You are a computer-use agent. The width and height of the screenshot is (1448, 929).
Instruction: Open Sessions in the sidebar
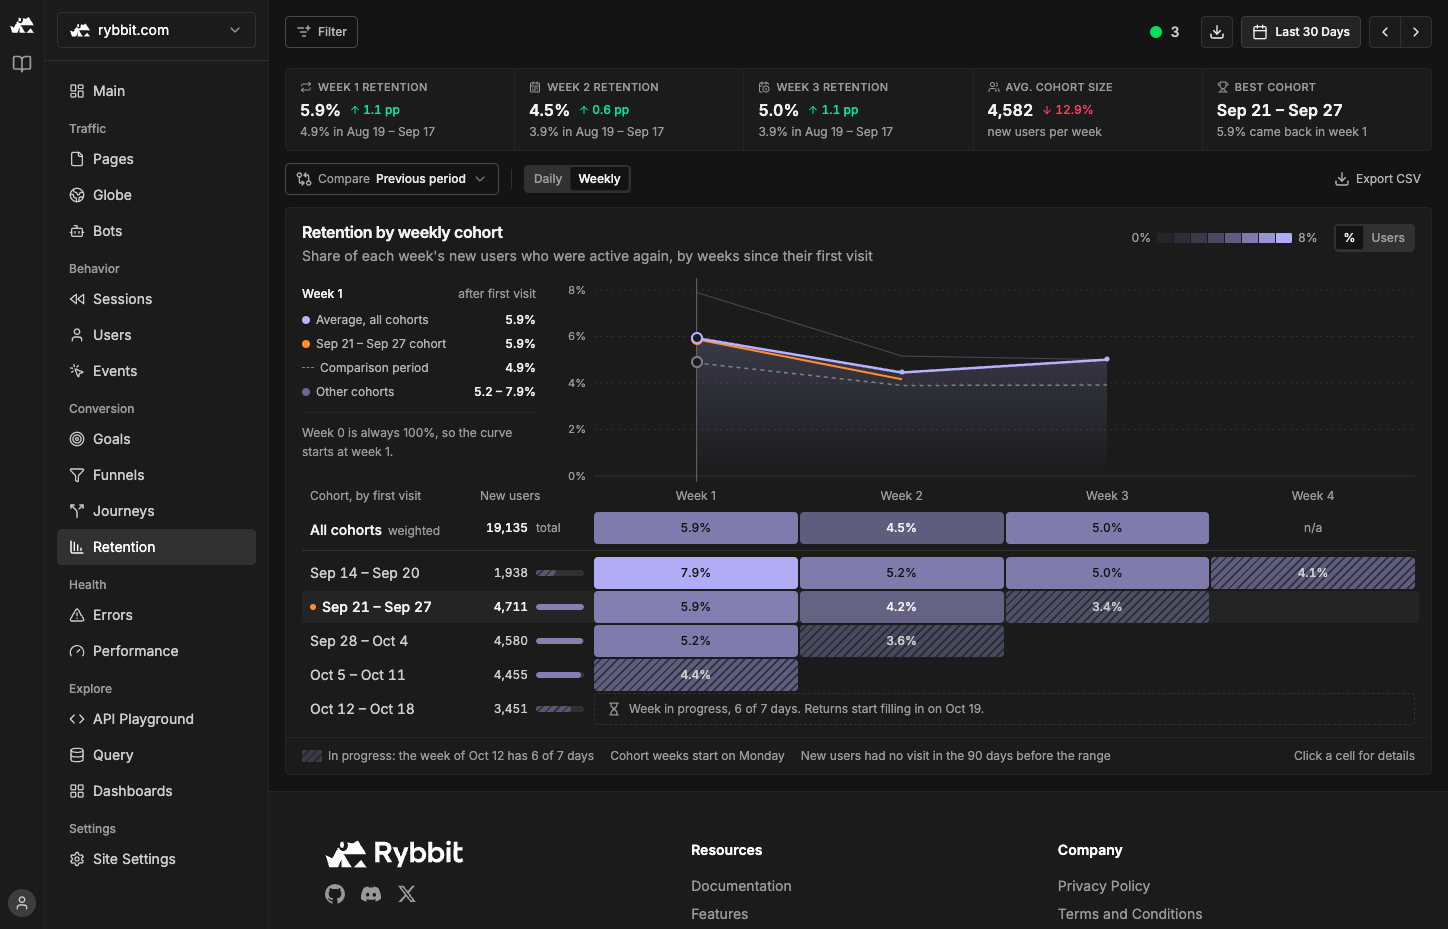coord(156,299)
